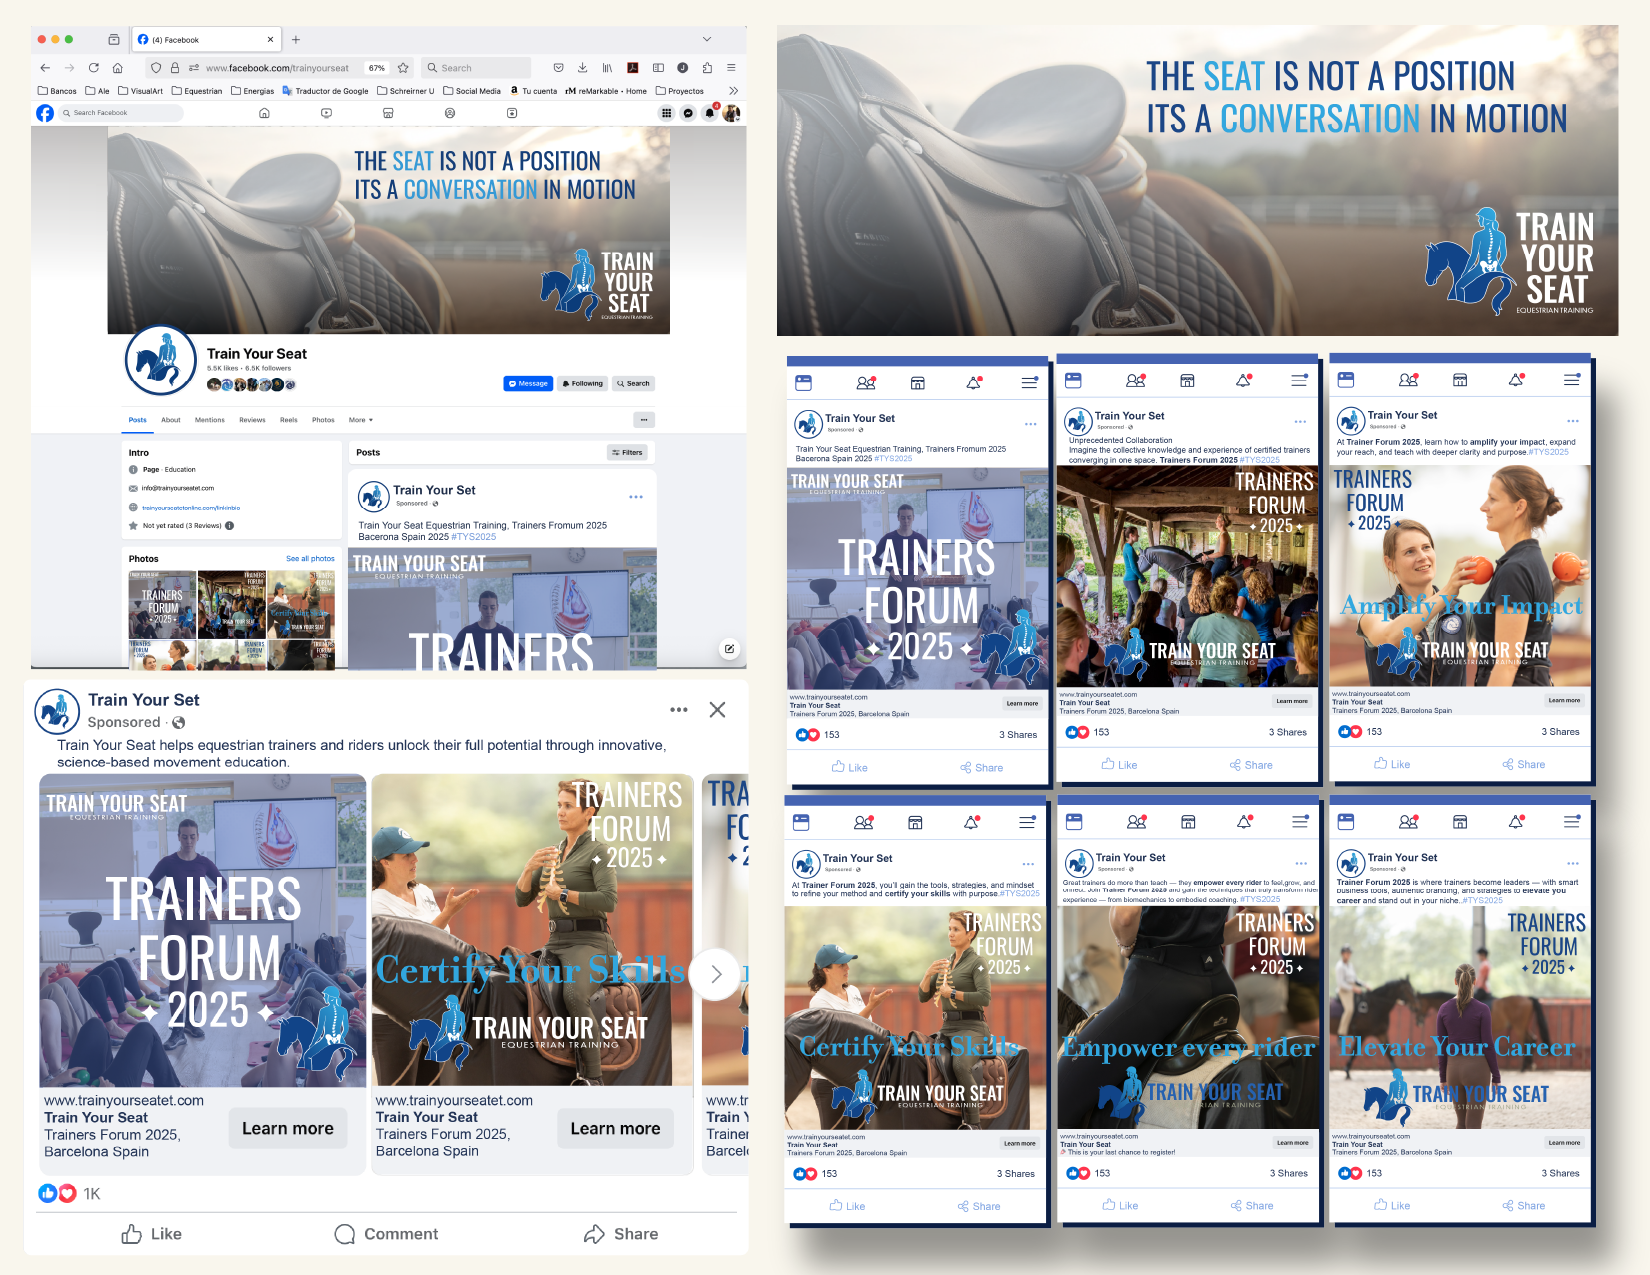Click the Filters button in Posts
Image resolution: width=1650 pixels, height=1275 pixels.
pos(628,452)
